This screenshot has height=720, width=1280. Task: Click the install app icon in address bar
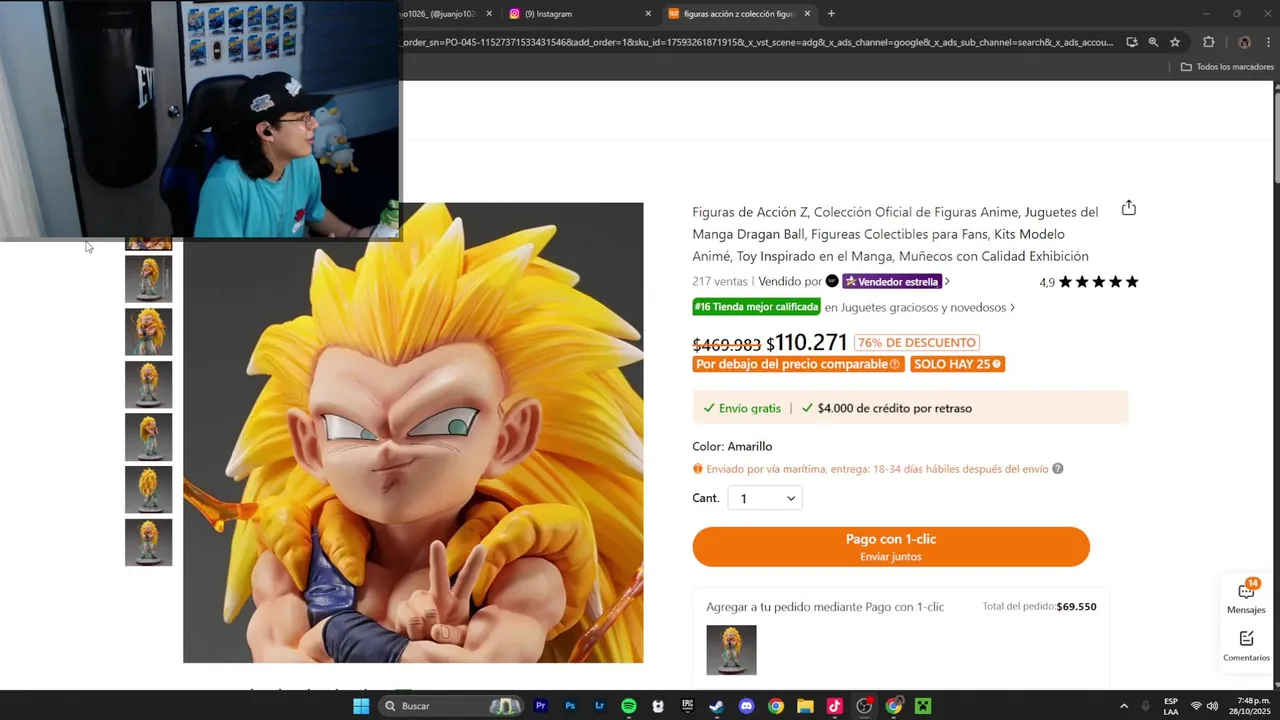tap(1131, 42)
